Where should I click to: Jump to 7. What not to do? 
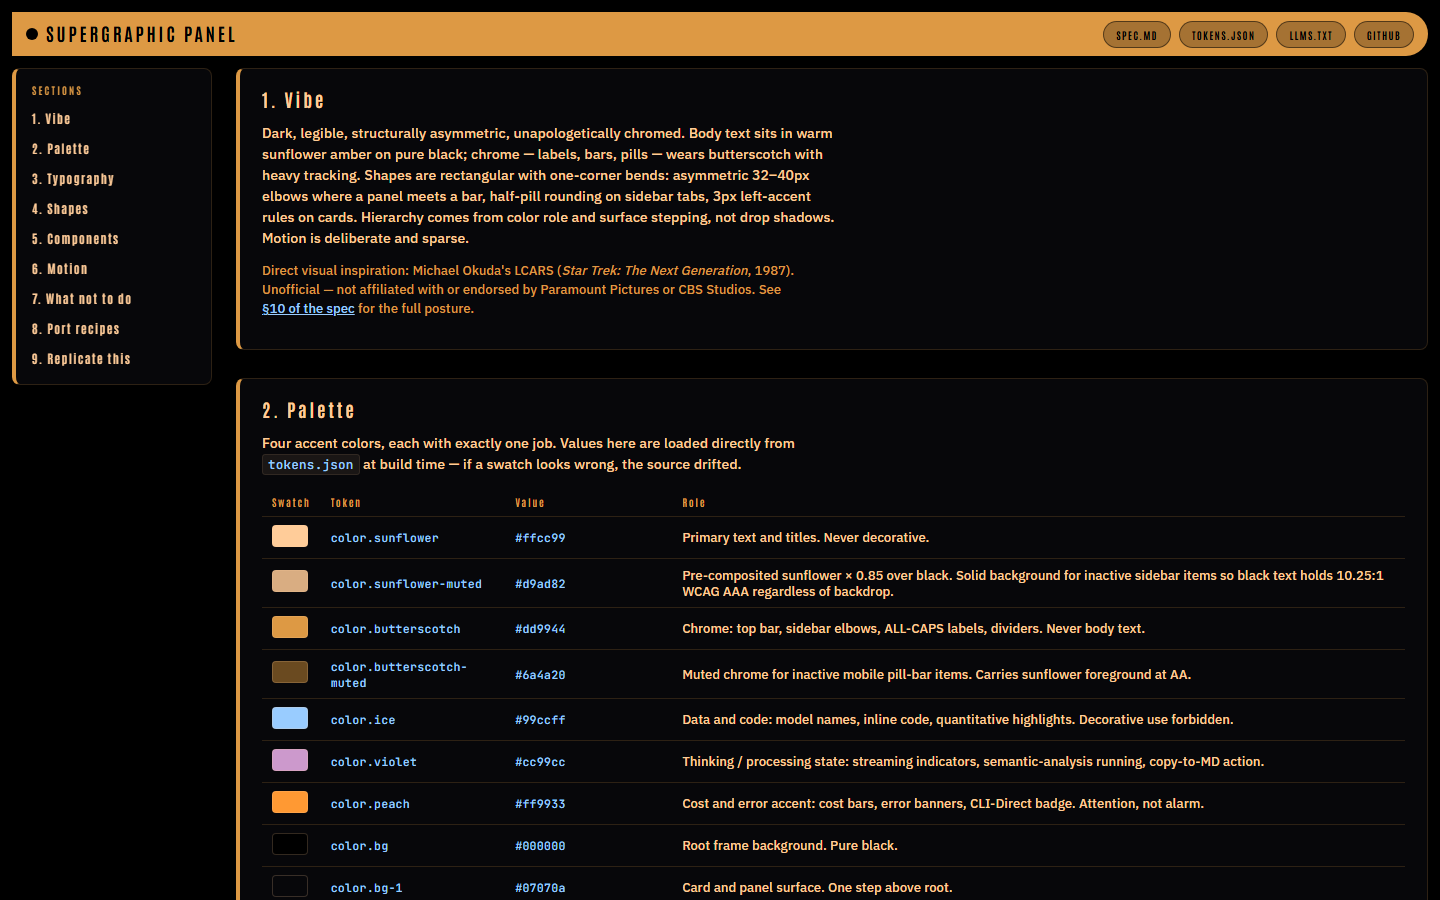(81, 299)
